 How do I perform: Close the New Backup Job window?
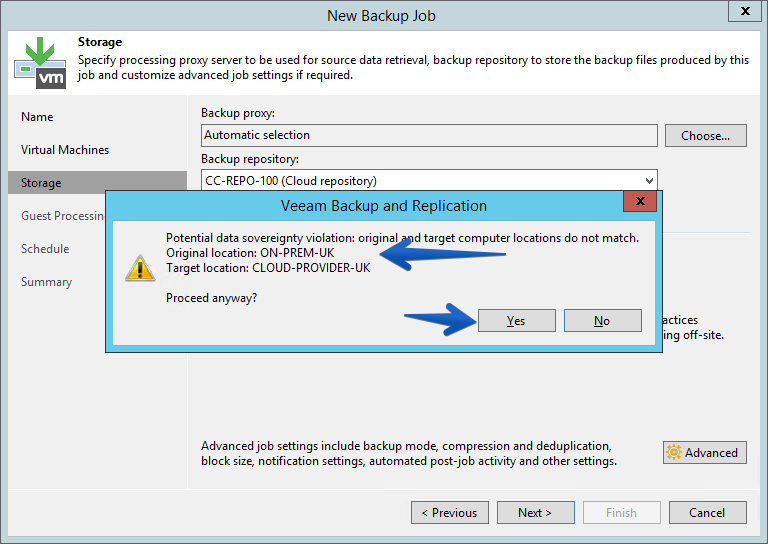pyautogui.click(x=745, y=11)
